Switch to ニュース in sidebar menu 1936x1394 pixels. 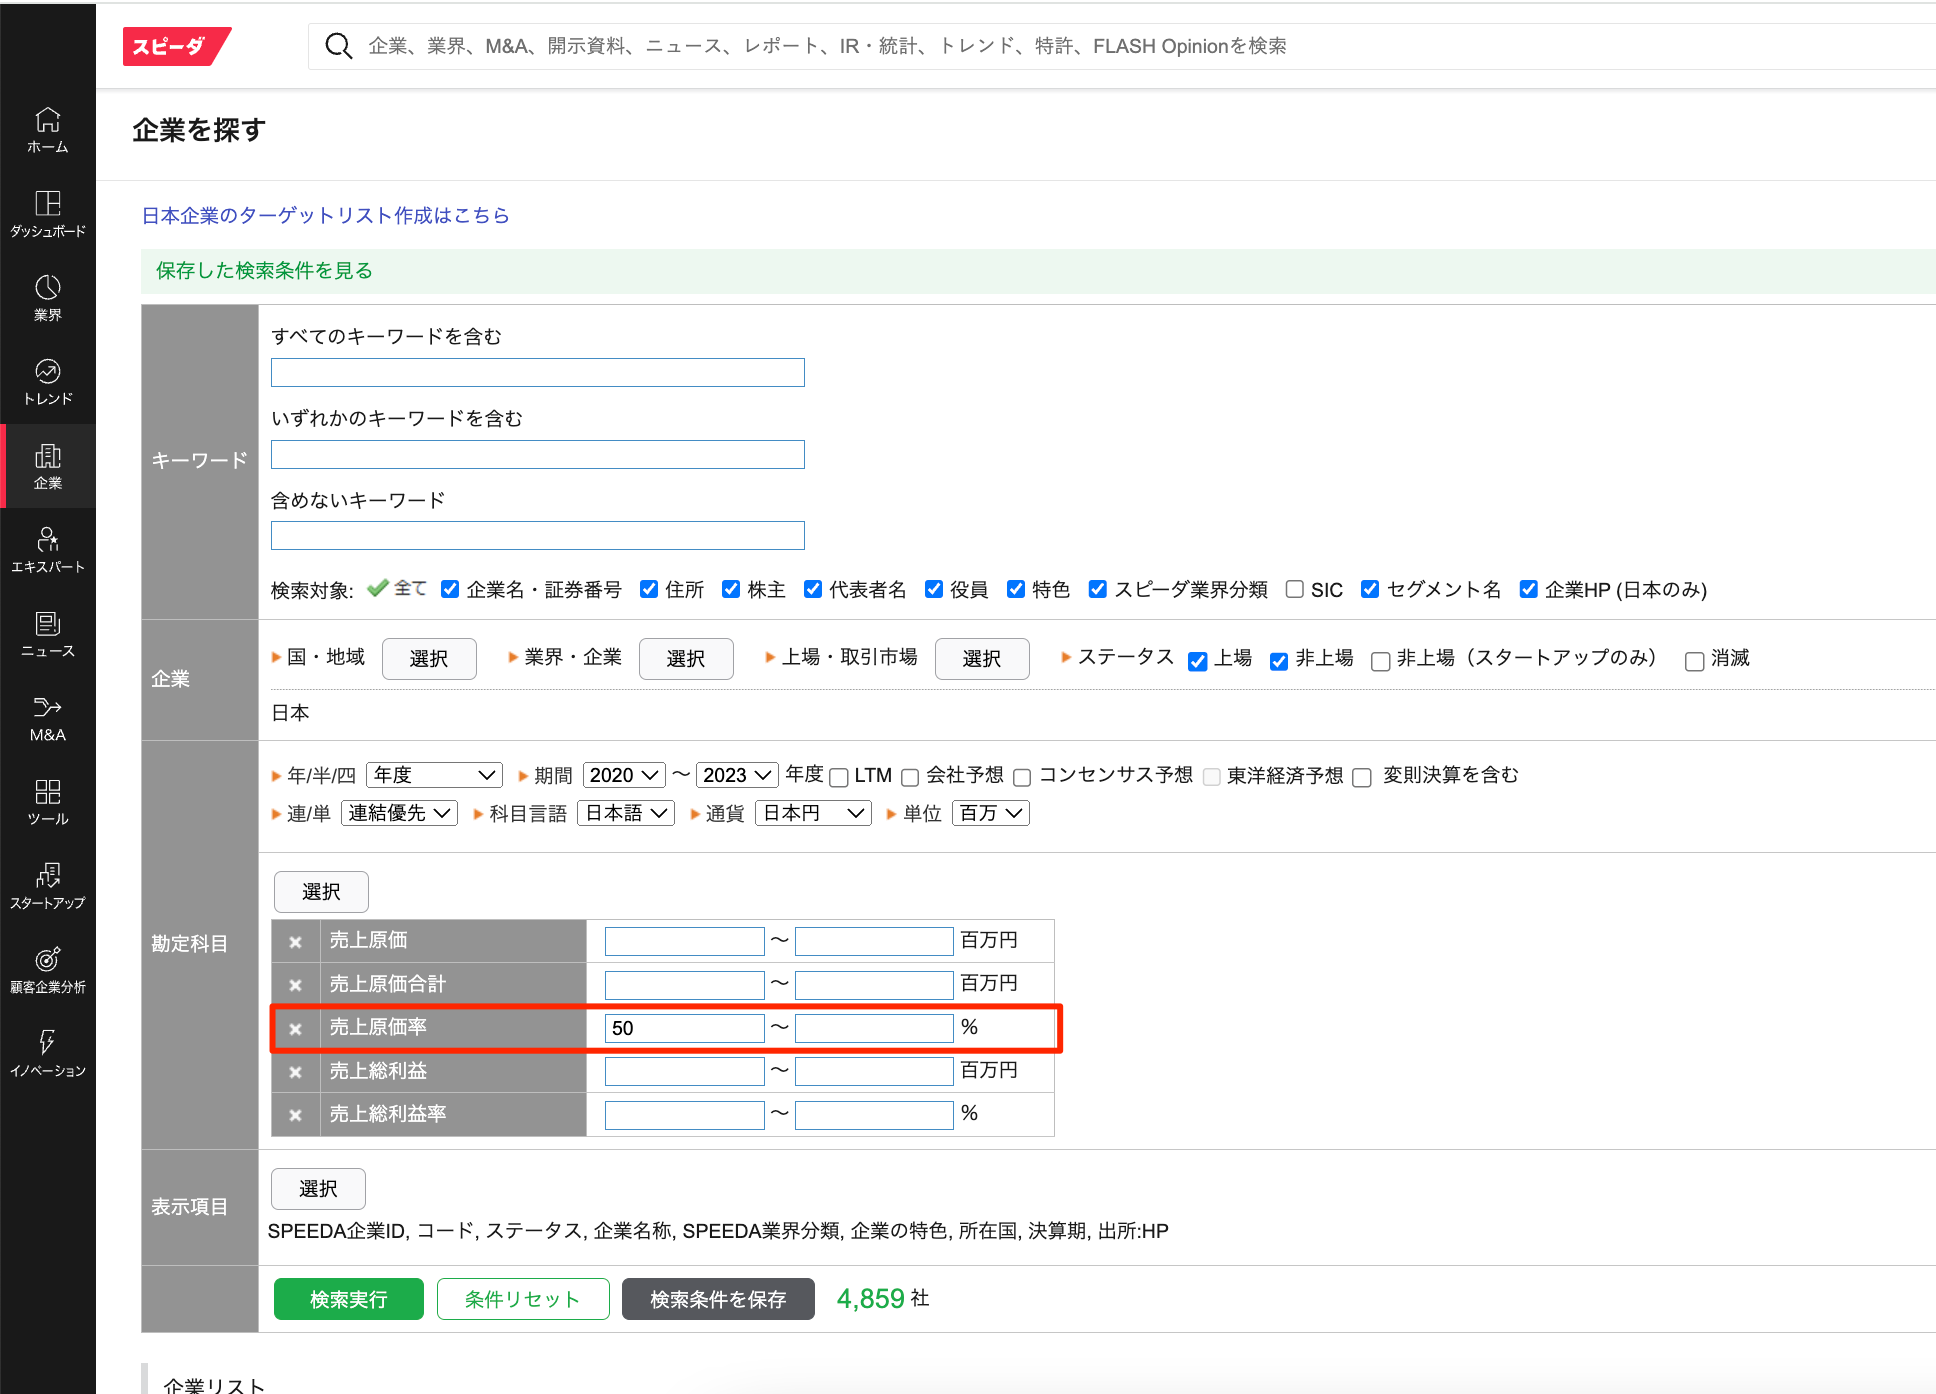pos(47,634)
